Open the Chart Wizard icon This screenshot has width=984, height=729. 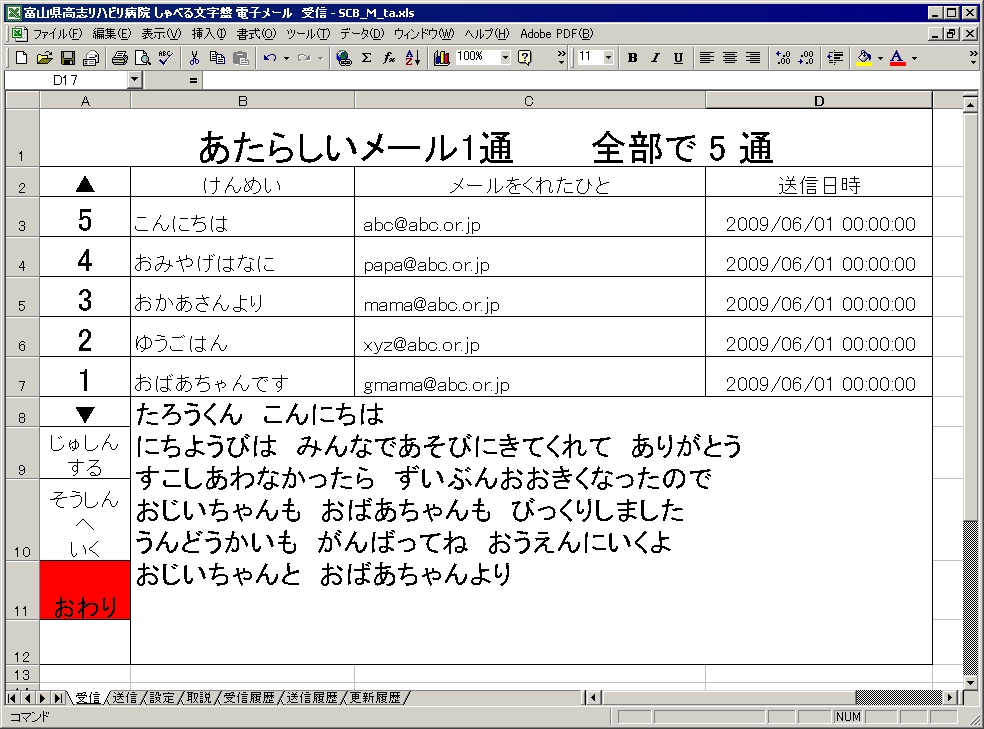441,58
